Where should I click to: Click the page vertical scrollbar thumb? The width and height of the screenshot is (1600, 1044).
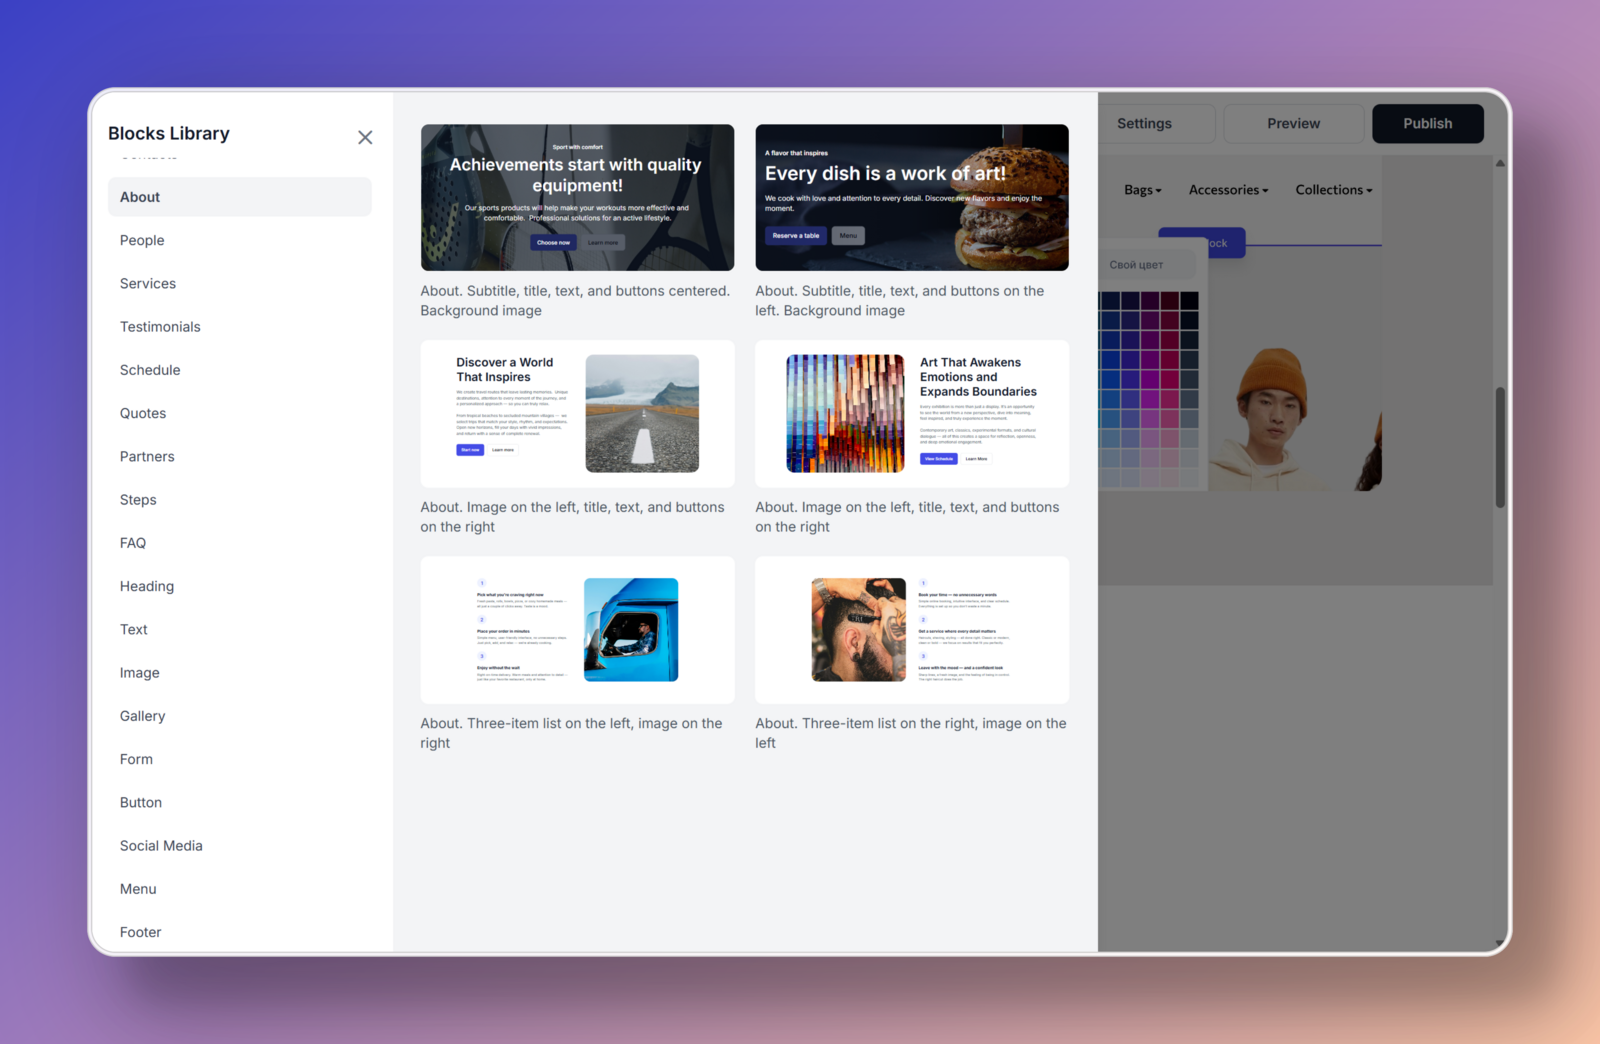(x=1500, y=447)
